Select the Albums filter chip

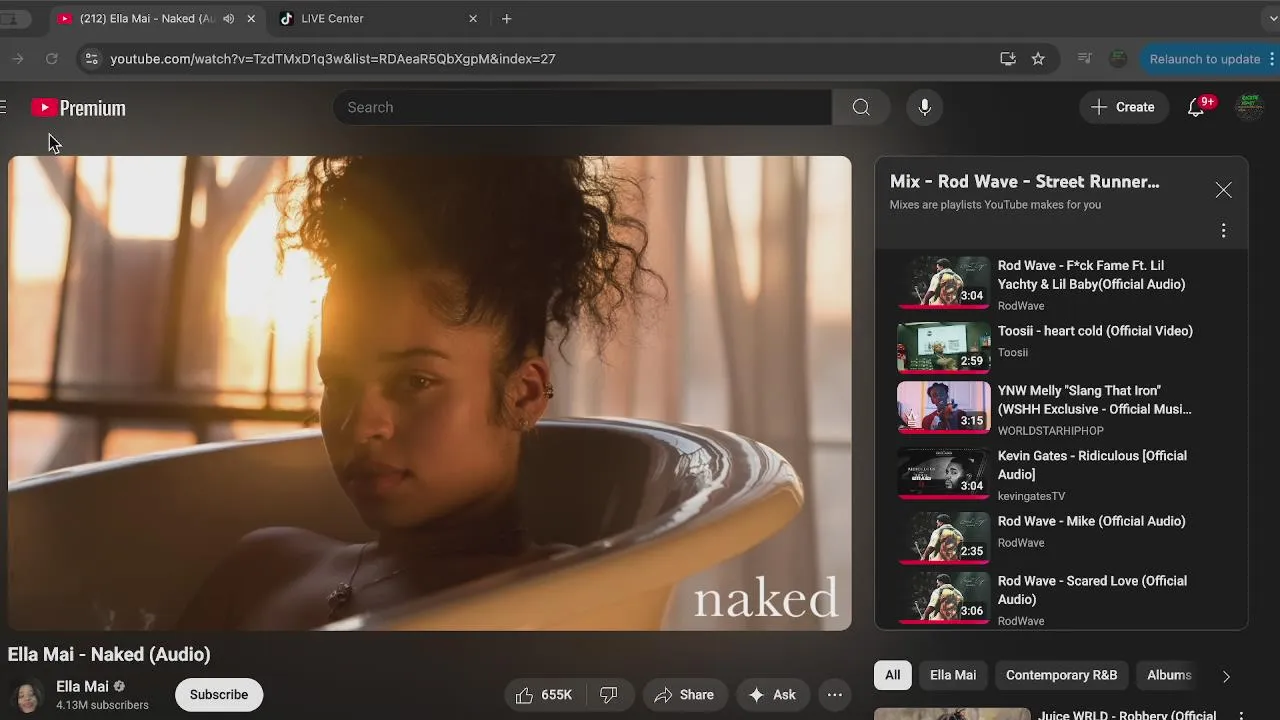pyautogui.click(x=1169, y=675)
